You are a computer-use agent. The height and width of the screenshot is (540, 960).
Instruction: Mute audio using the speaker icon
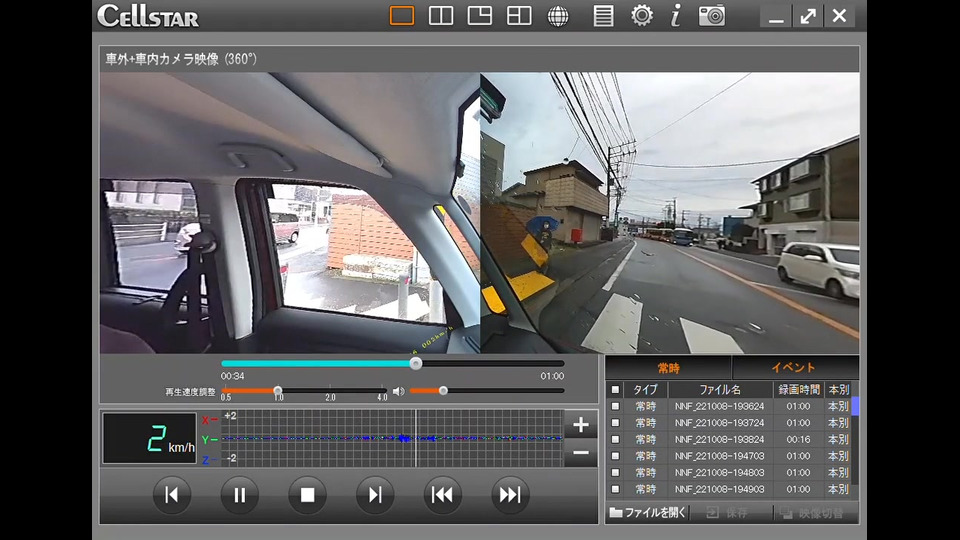tap(398, 391)
